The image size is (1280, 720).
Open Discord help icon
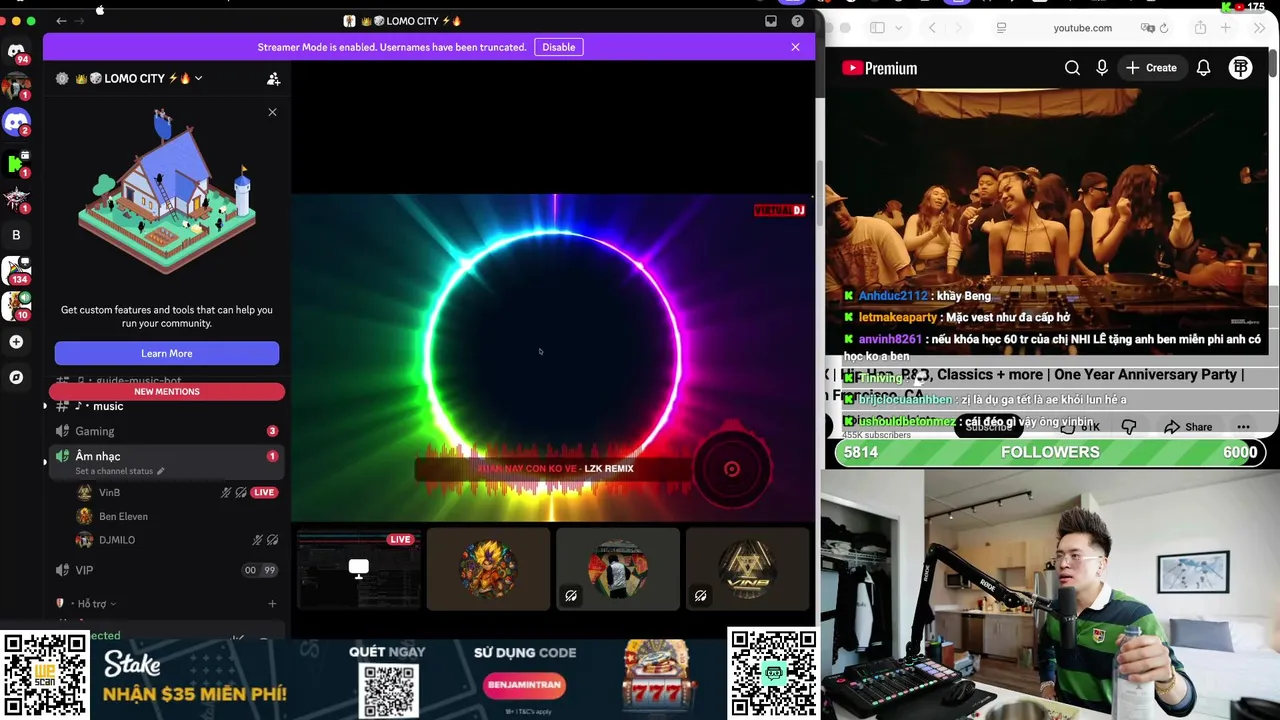pyautogui.click(x=797, y=21)
